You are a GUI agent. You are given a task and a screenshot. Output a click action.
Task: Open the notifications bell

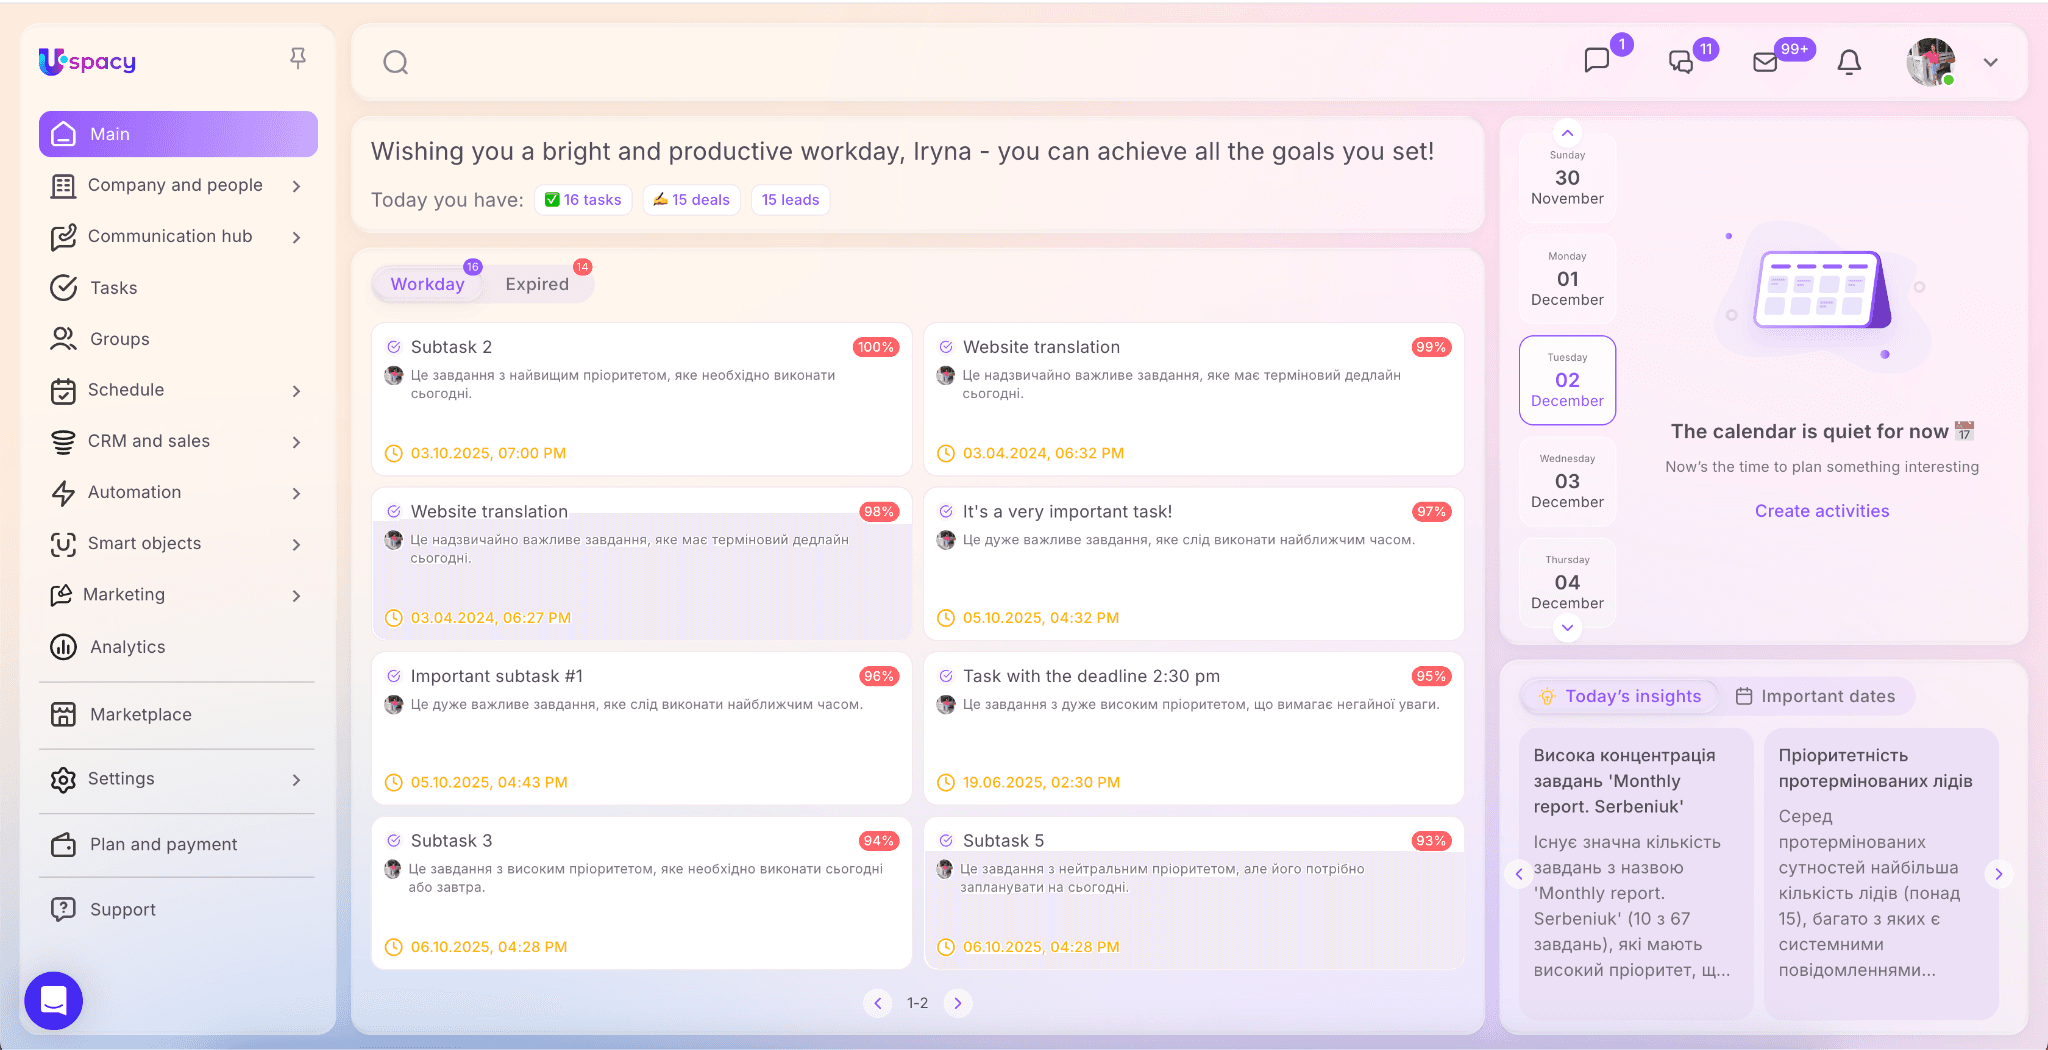tap(1849, 63)
